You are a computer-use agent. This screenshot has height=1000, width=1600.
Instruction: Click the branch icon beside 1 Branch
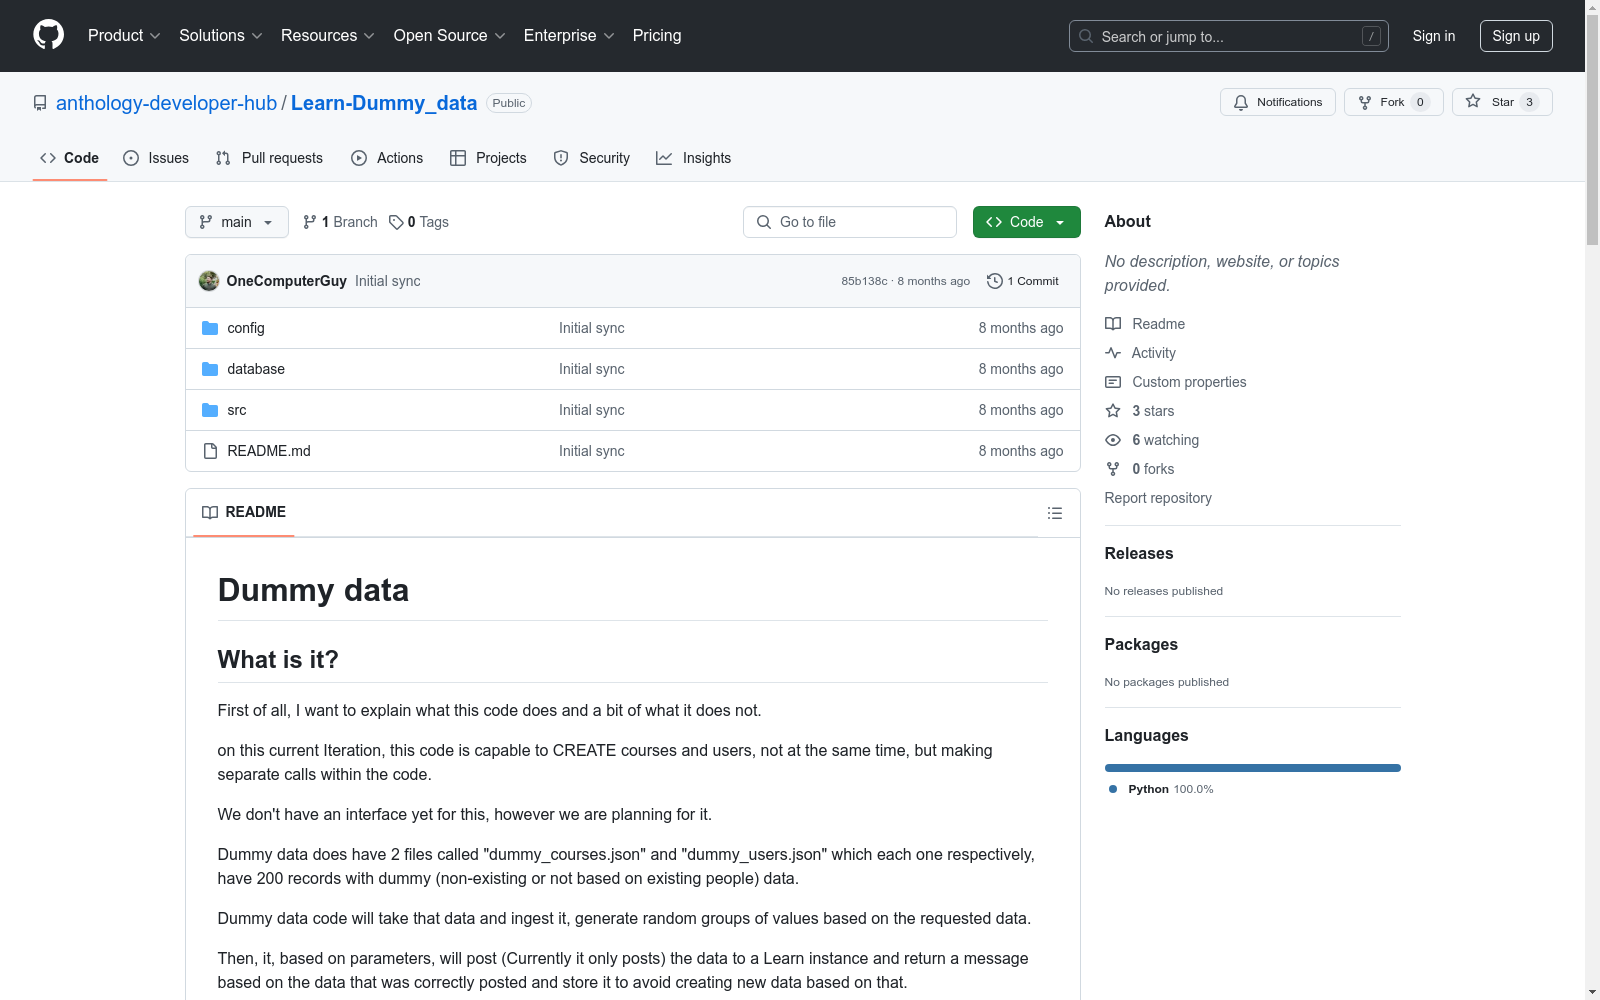click(310, 222)
